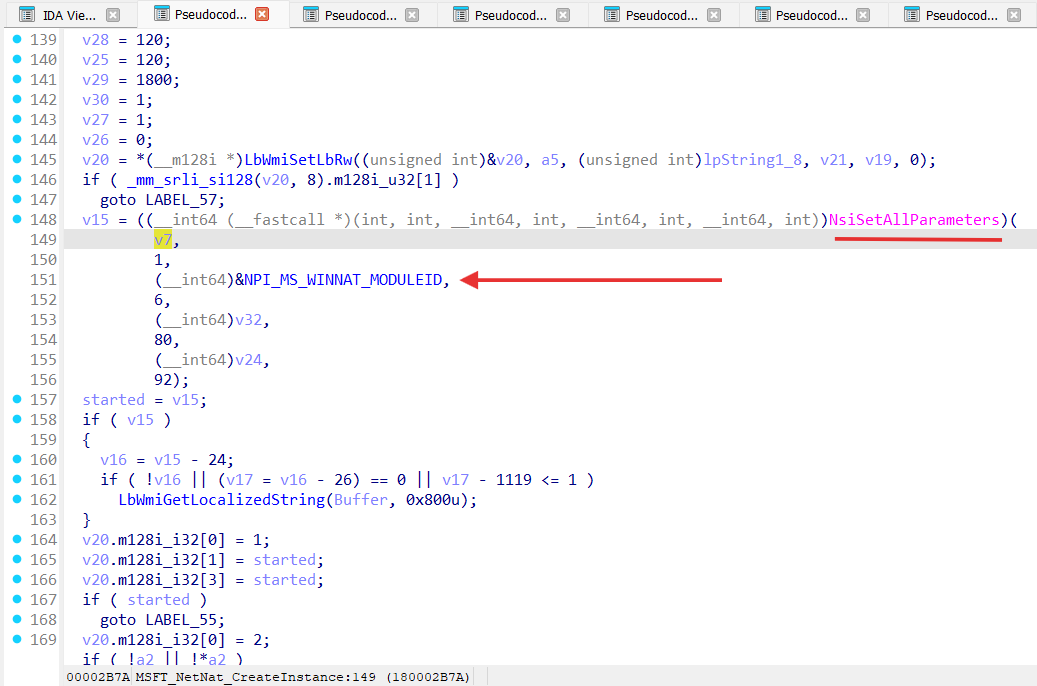Jump to the NsiSetAllParameters function name
This screenshot has height=686, width=1037.
coord(914,220)
